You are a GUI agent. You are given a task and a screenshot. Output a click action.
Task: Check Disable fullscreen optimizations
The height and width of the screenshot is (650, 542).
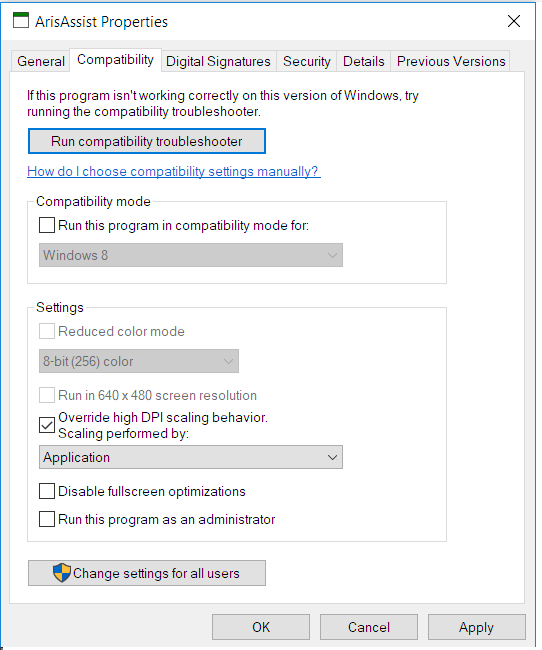[47, 491]
